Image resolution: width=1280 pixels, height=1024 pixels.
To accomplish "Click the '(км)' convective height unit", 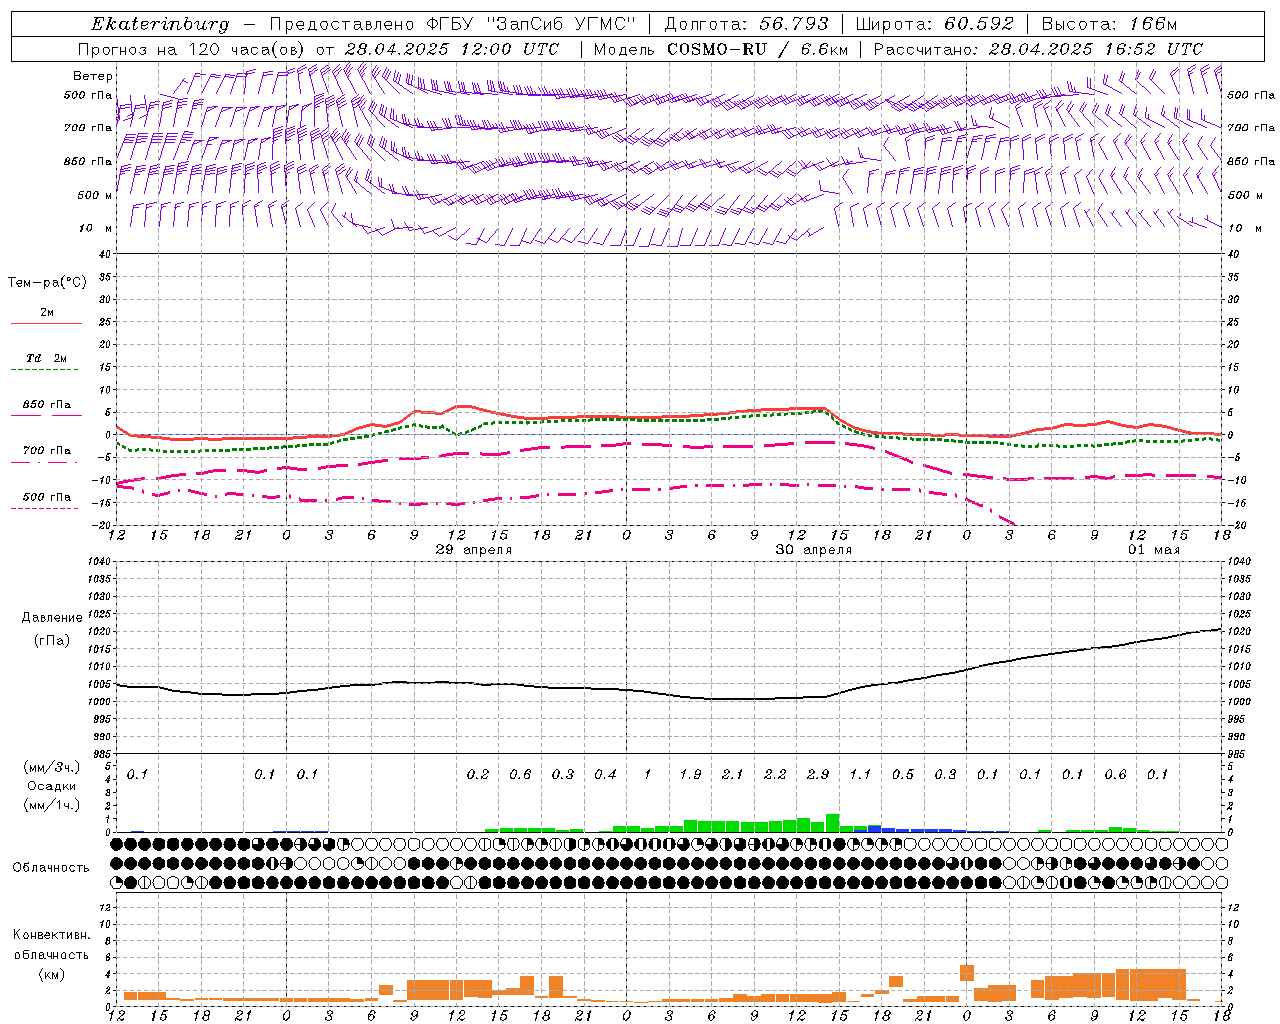I will coord(52,974).
